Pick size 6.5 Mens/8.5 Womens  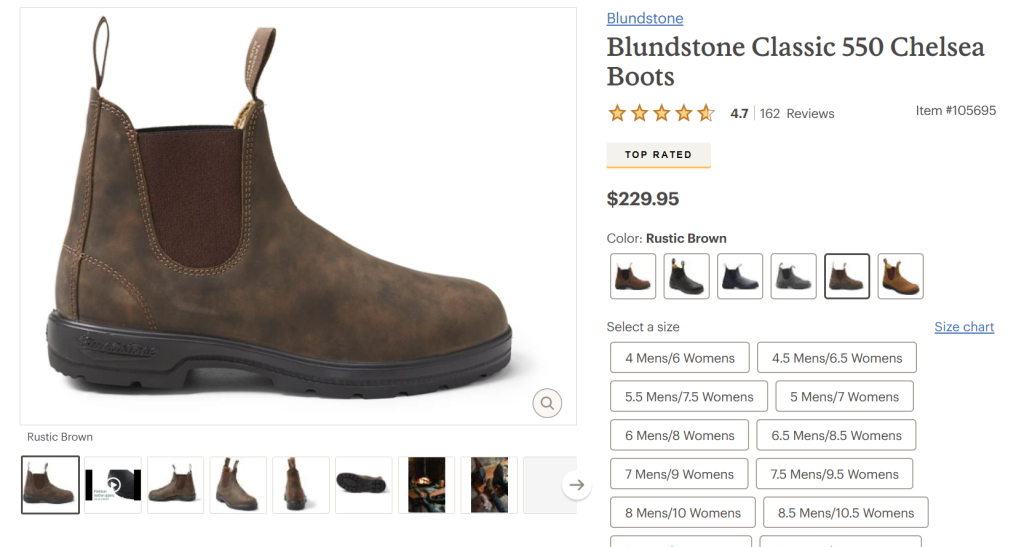(x=837, y=436)
